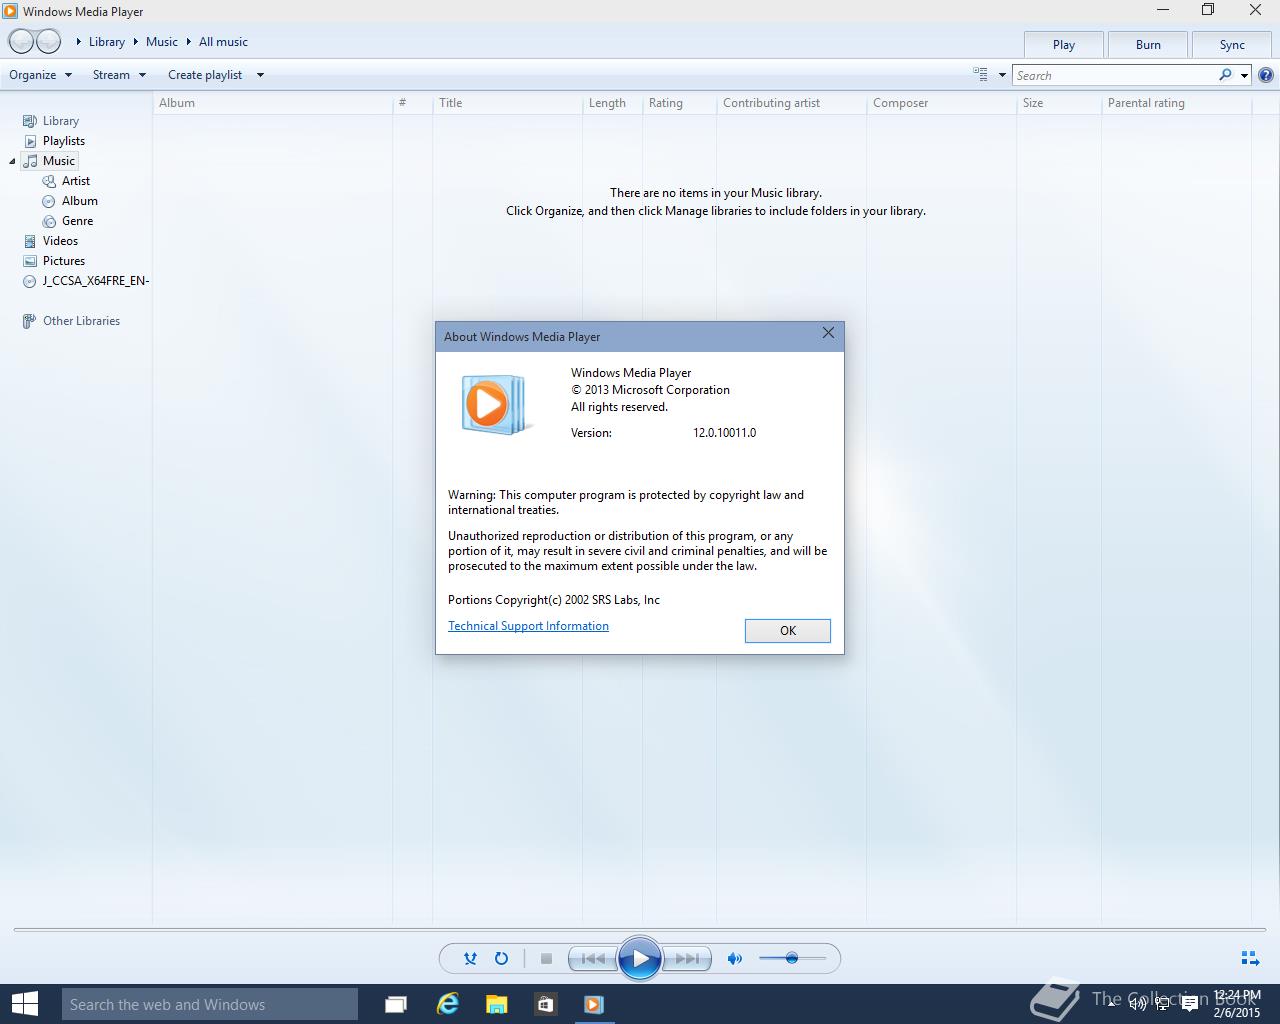Open the Help icon
Screen dimensions: 1280x1024
[1266, 75]
